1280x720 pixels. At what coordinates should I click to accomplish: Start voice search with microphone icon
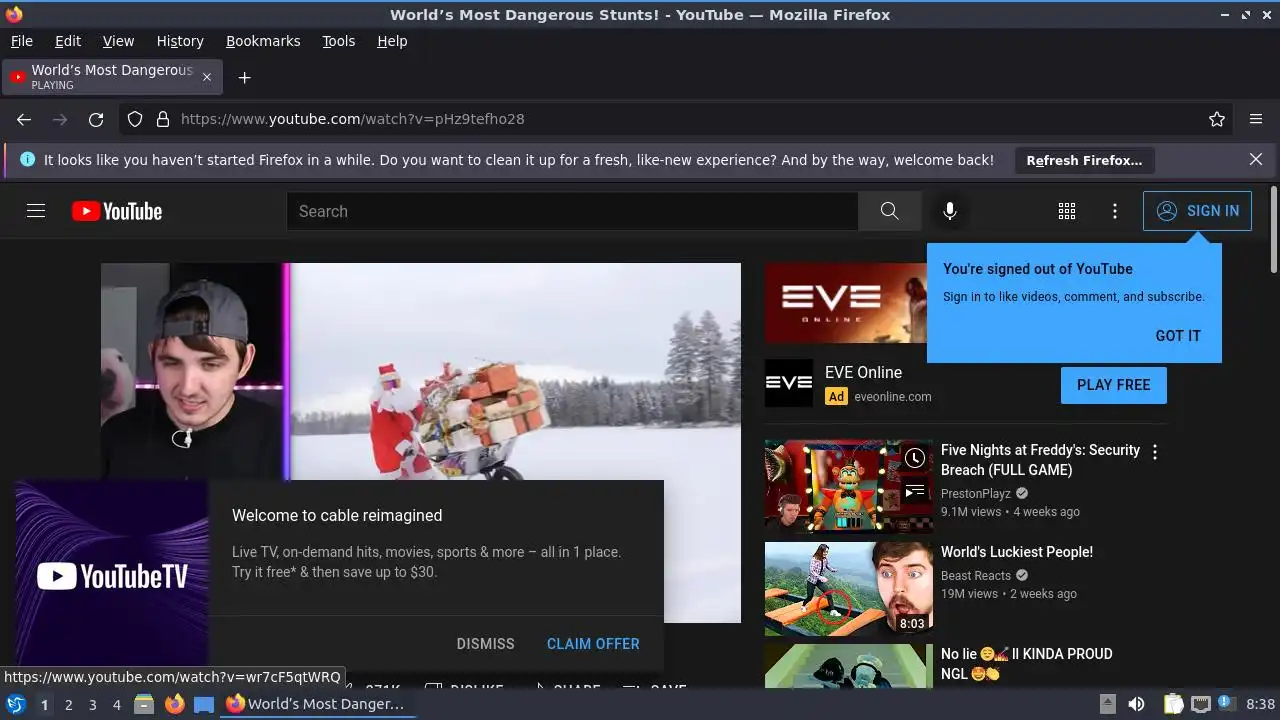pyautogui.click(x=950, y=211)
